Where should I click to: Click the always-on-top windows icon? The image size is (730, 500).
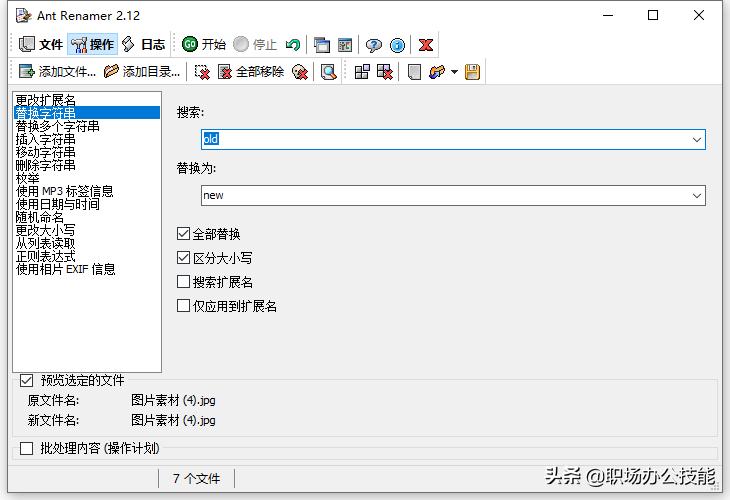(x=322, y=45)
